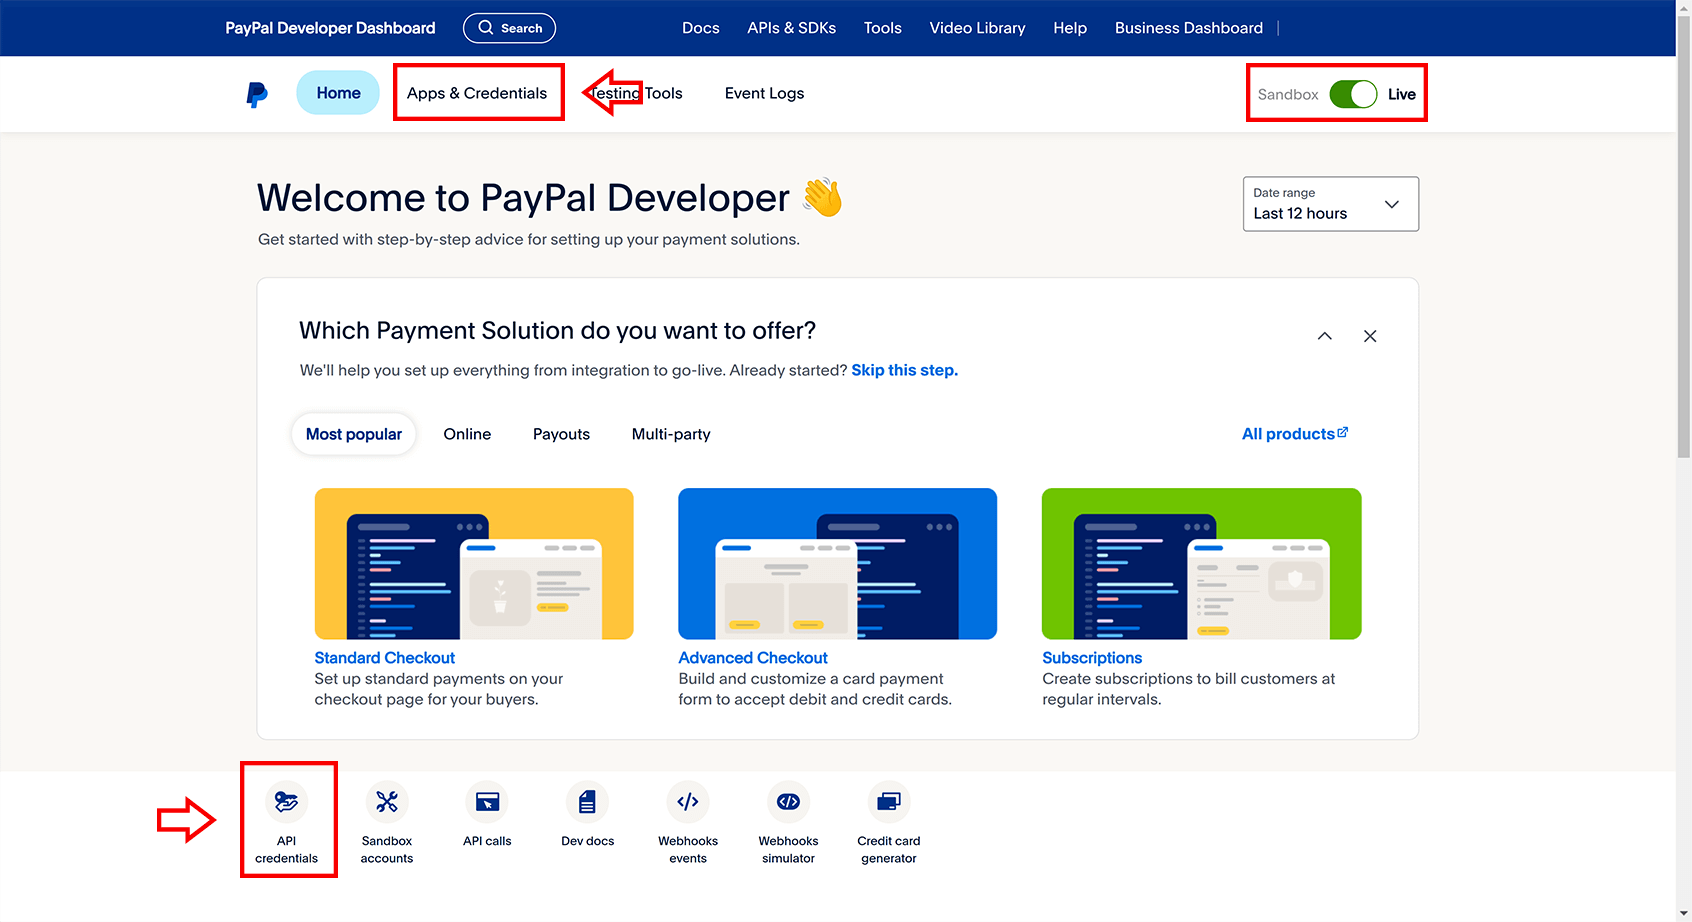Viewport: 1692px width, 922px height.
Task: Click the PayPal logo icon
Action: 257,94
